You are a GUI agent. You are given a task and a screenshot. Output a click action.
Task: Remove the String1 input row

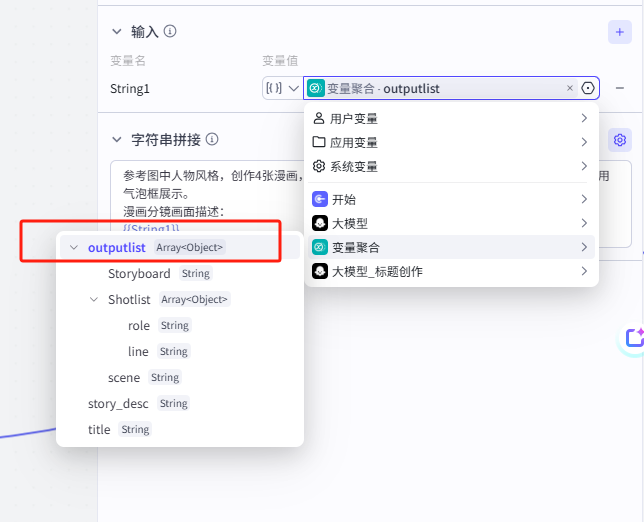[x=620, y=88]
